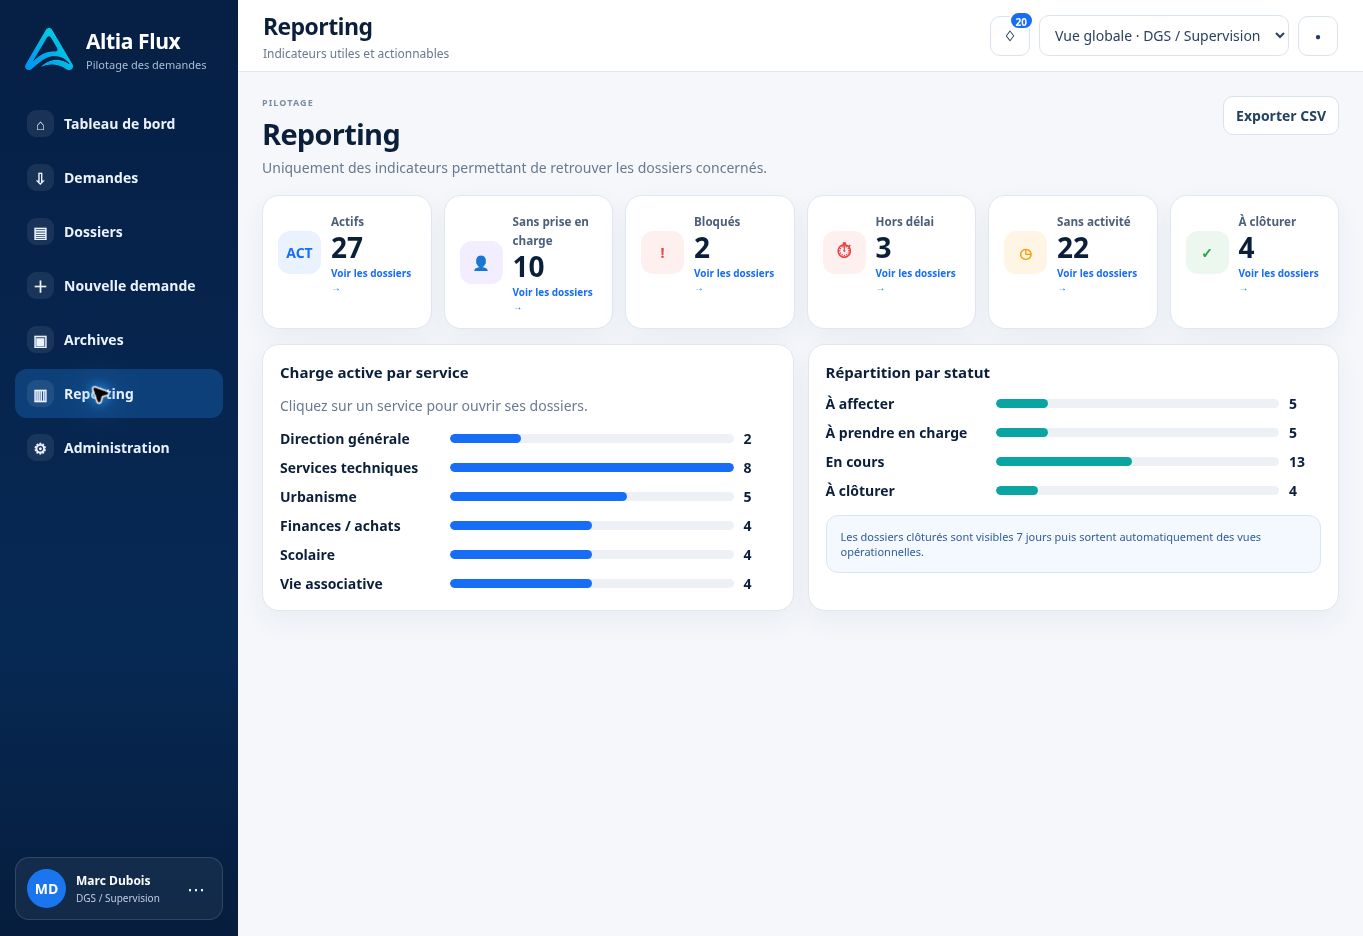Open notifications with the 20 badge
The height and width of the screenshot is (936, 1363).
tap(1010, 36)
